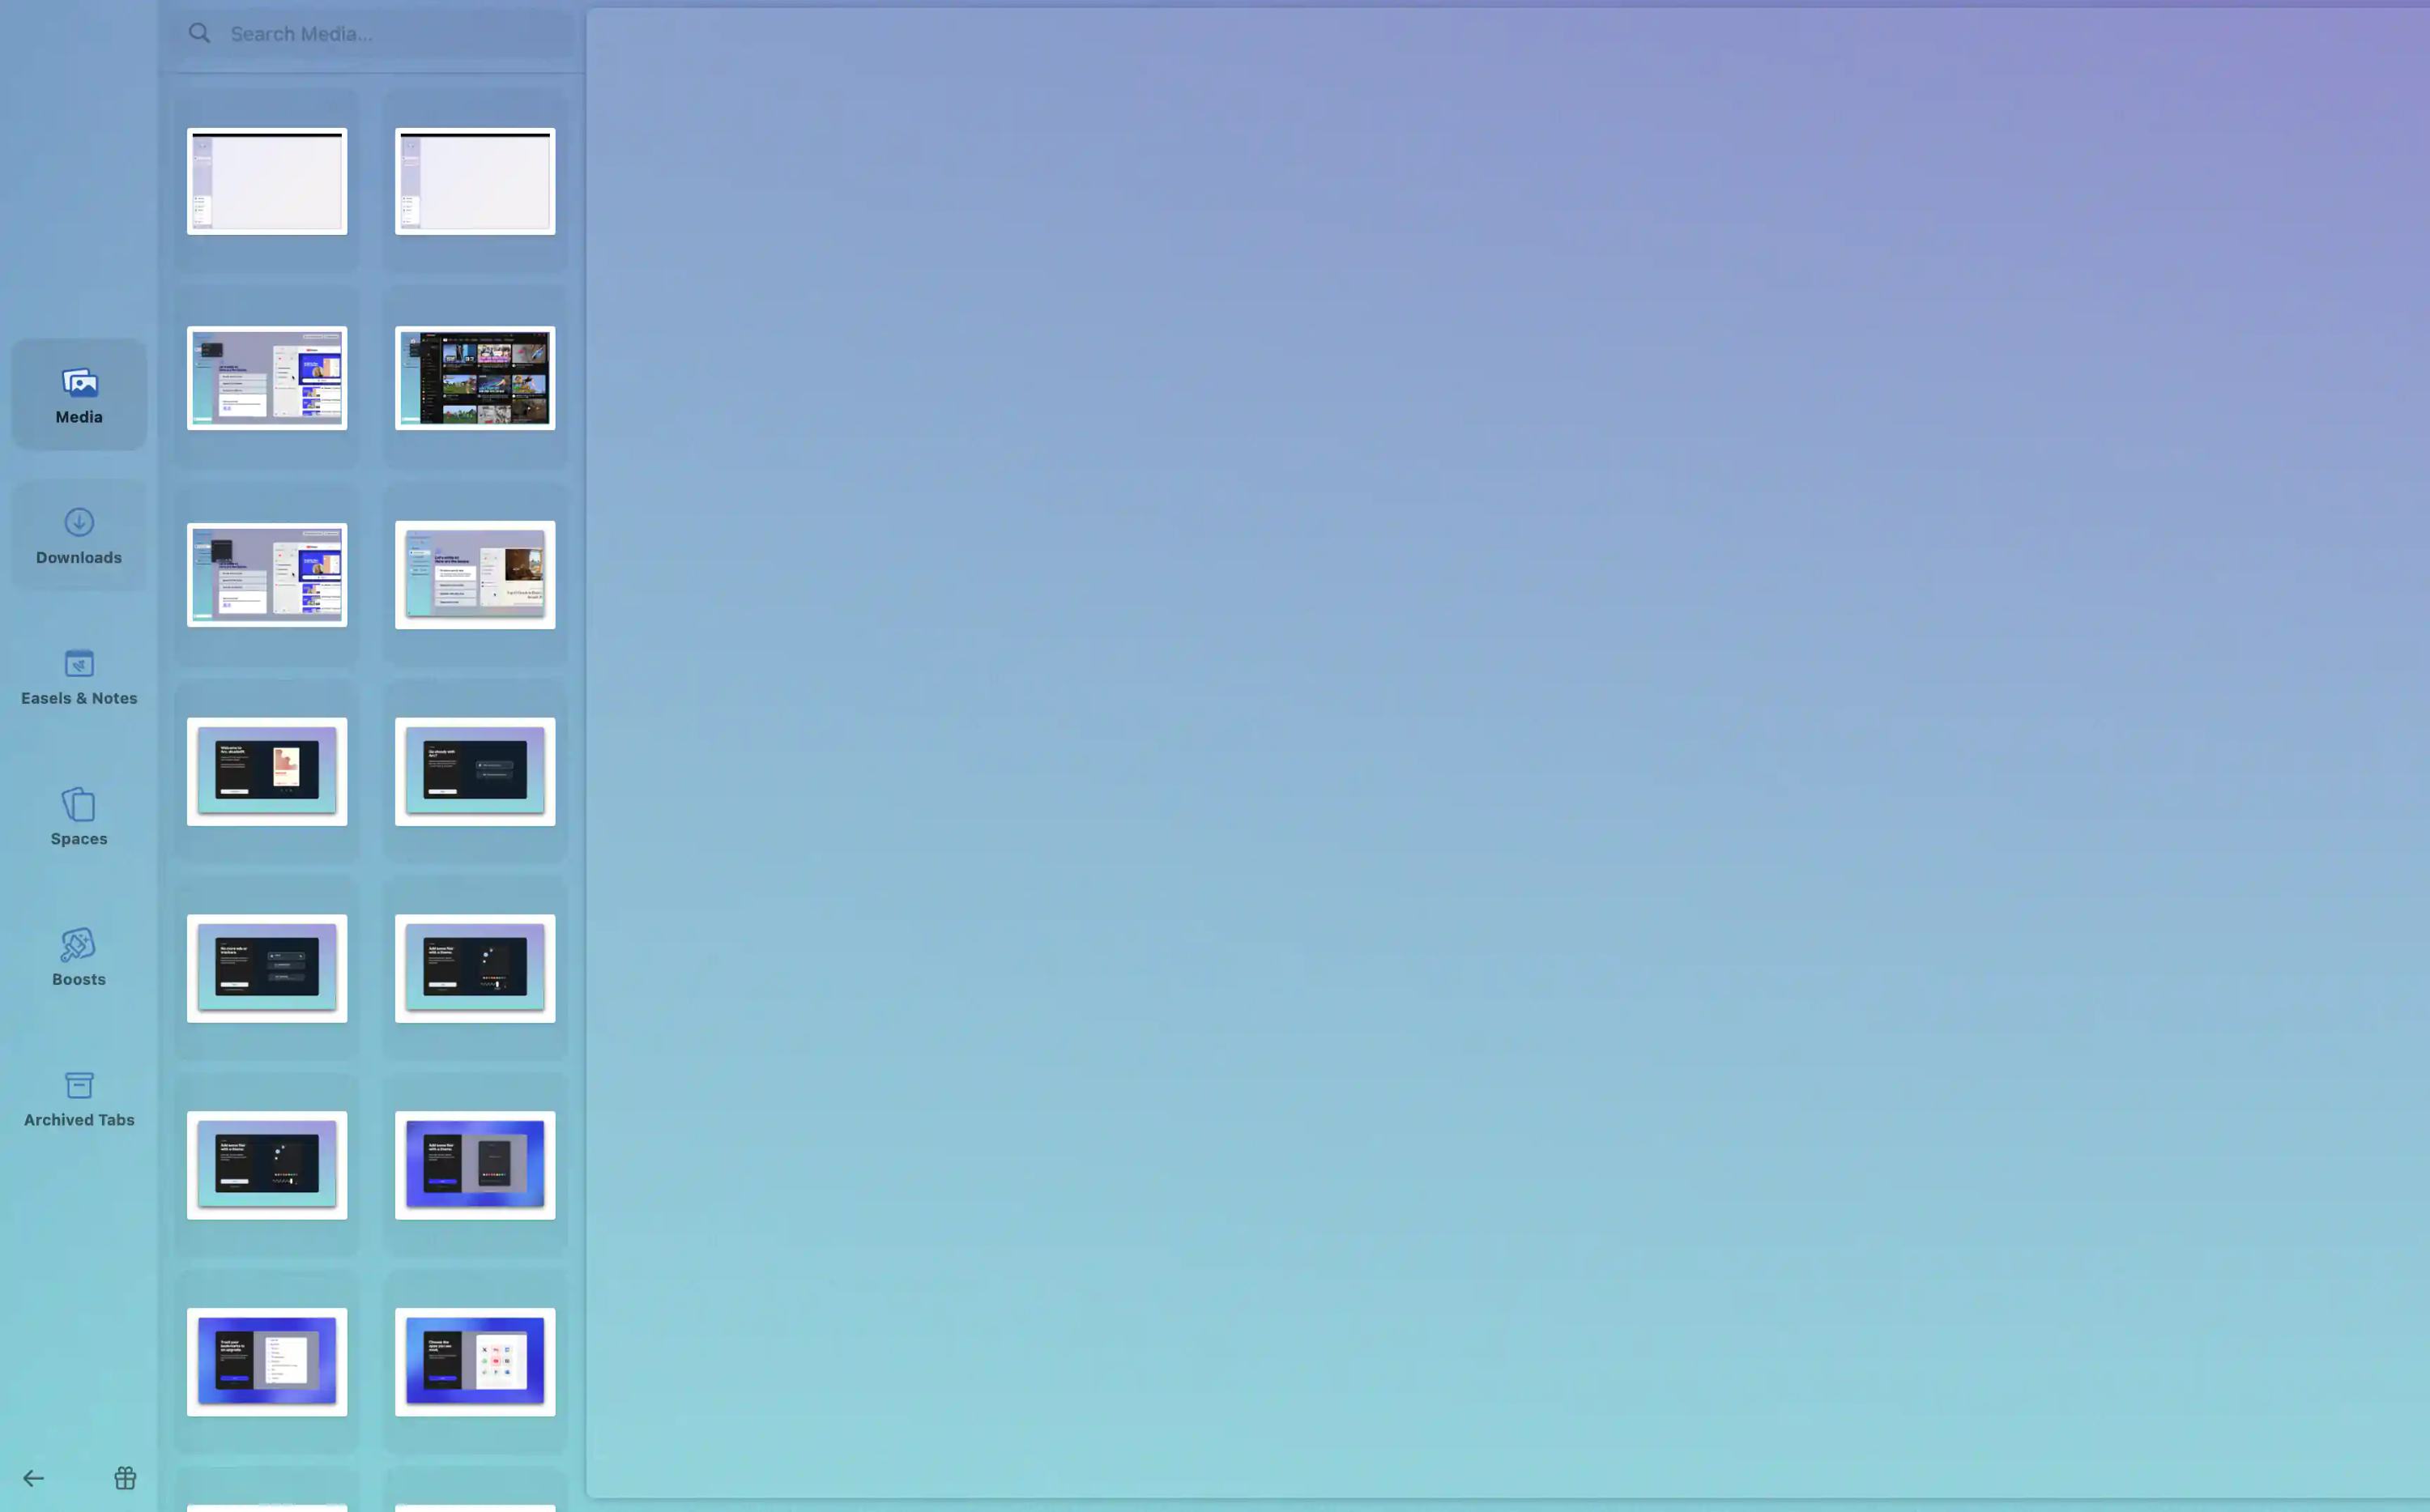Open the dark video grid screenshot thumbnail
Image resolution: width=2430 pixels, height=1512 pixels.
[x=475, y=378]
